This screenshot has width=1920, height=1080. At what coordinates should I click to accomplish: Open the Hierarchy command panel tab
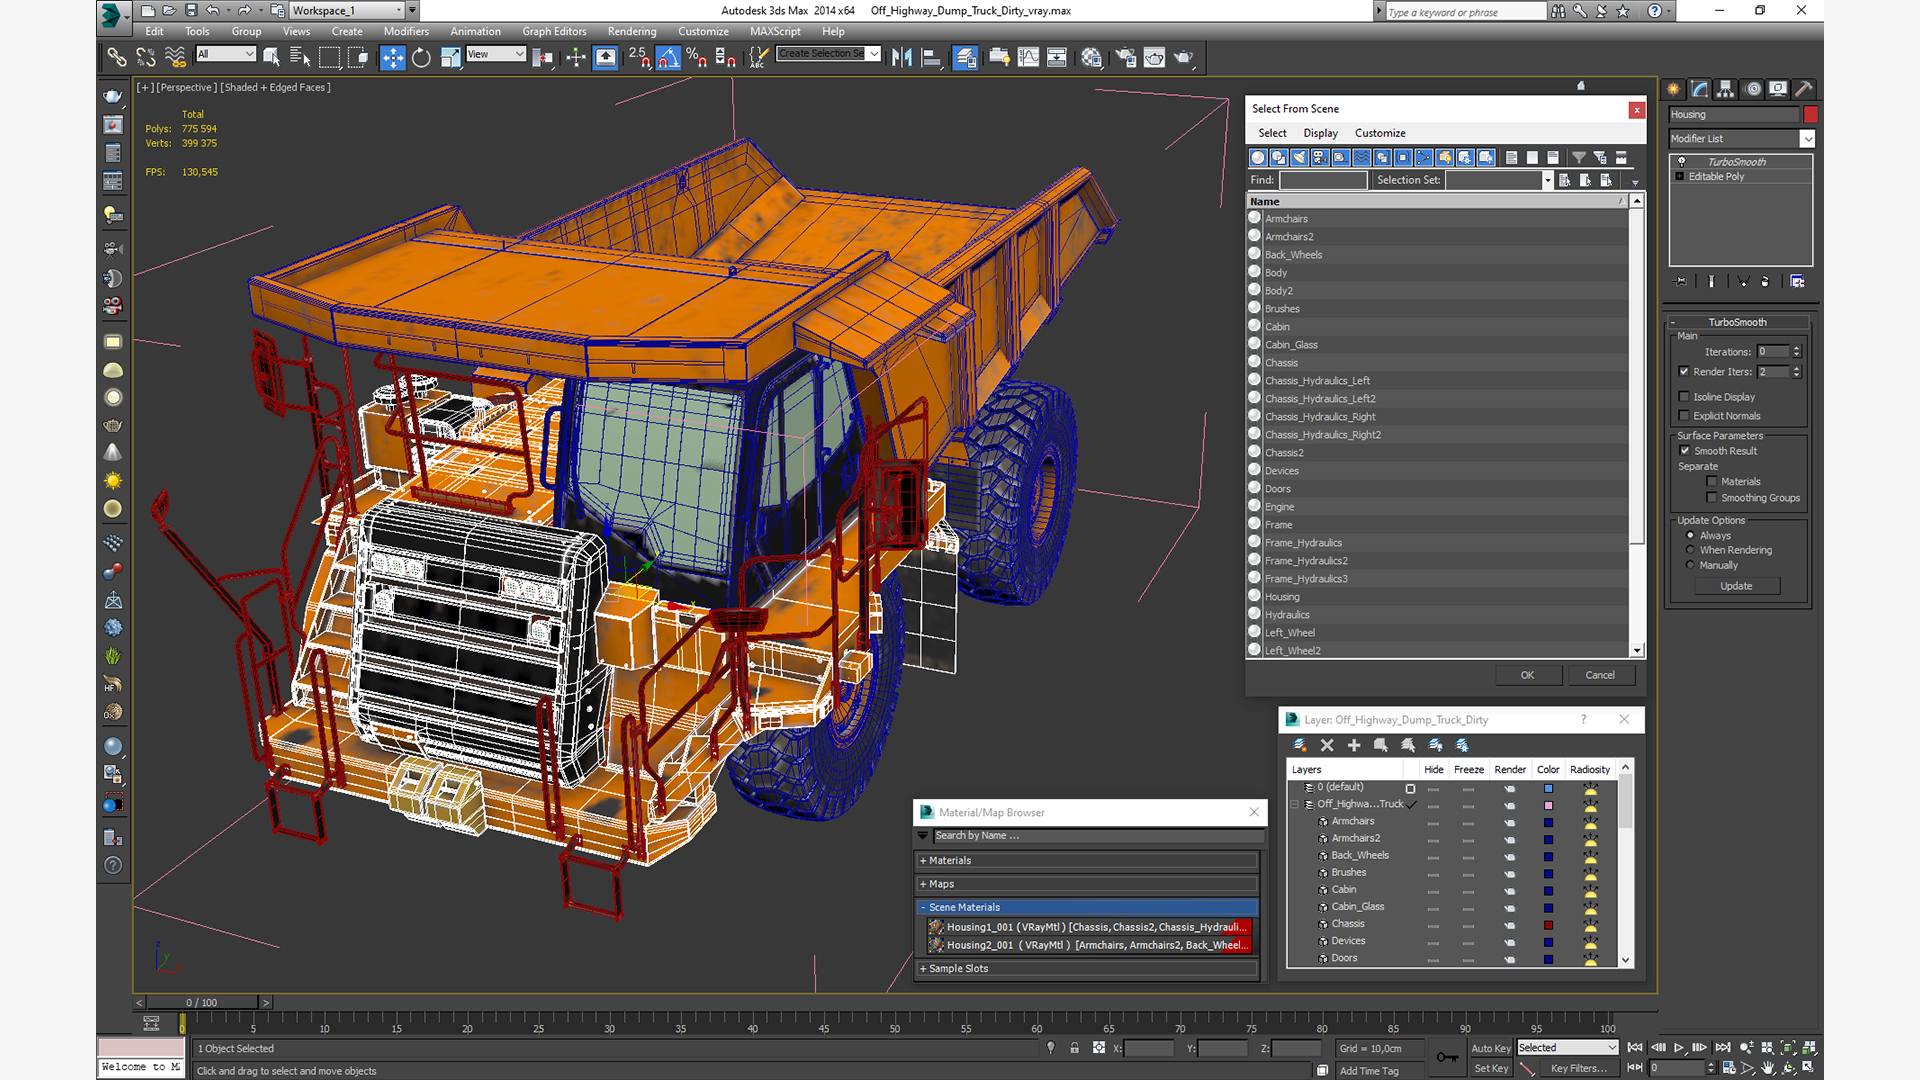coord(1726,89)
